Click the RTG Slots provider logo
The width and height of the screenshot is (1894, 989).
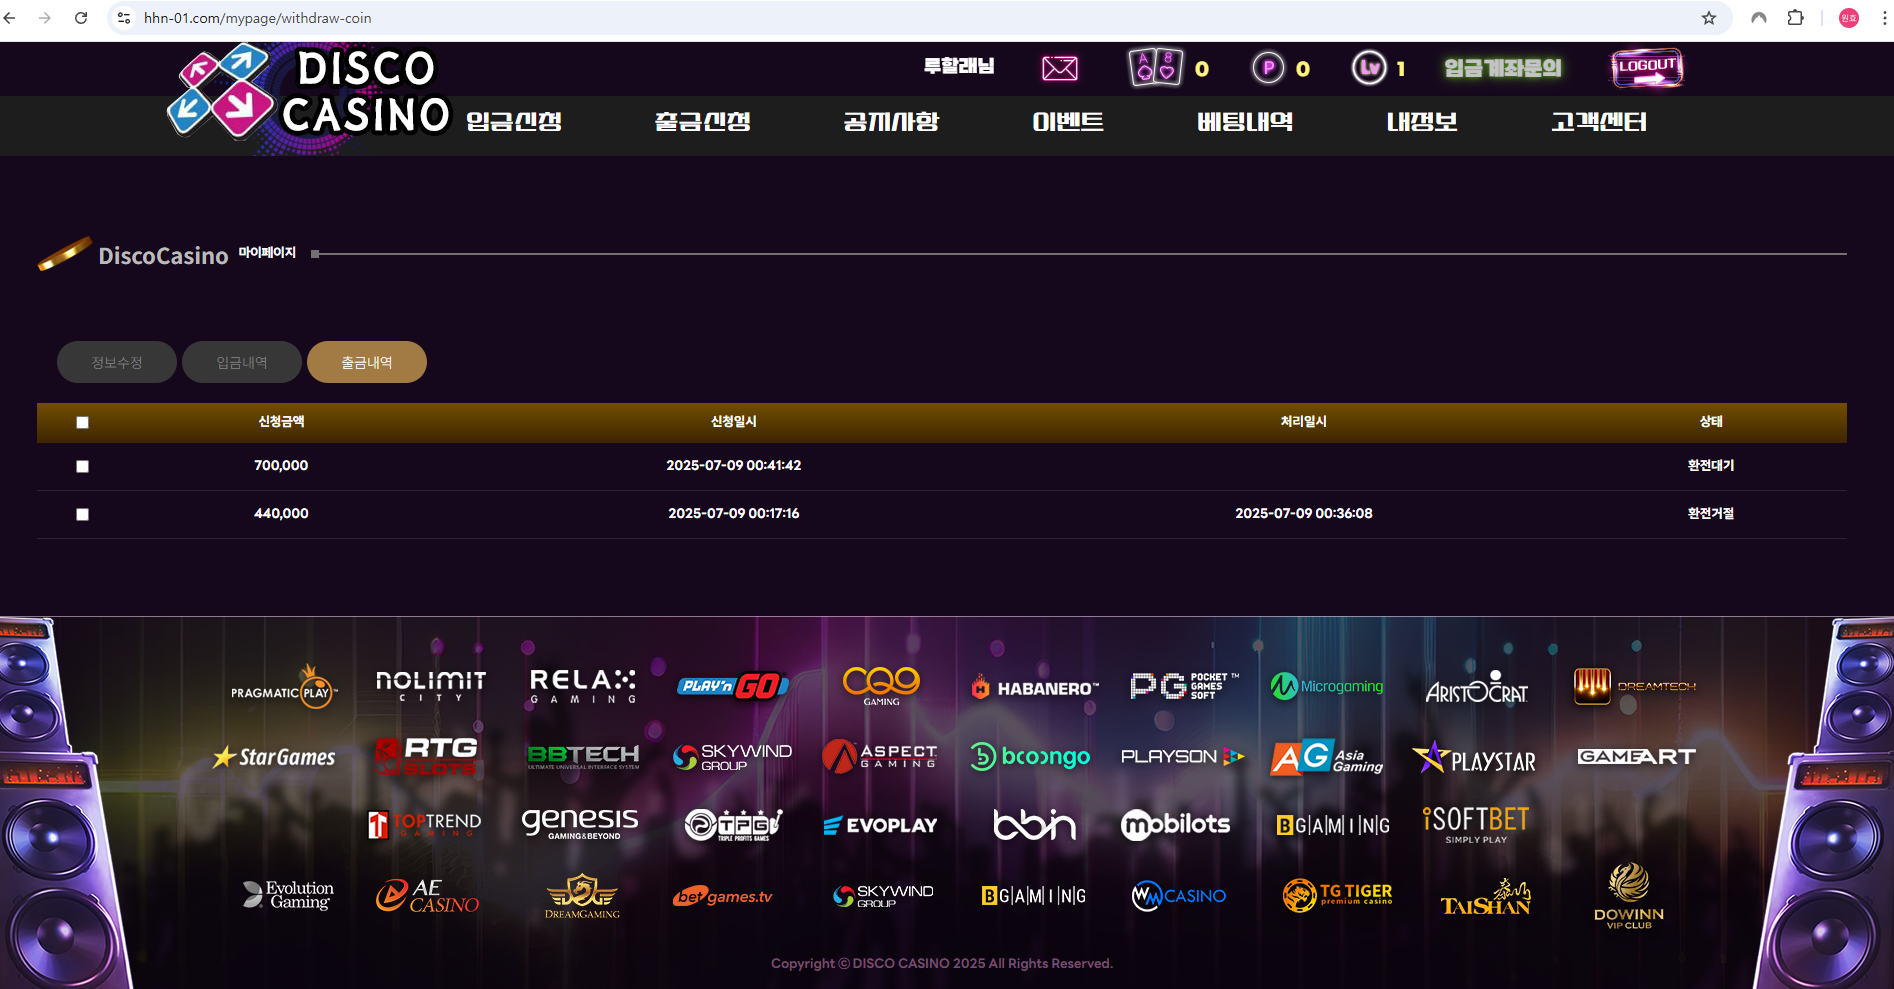[x=427, y=757]
